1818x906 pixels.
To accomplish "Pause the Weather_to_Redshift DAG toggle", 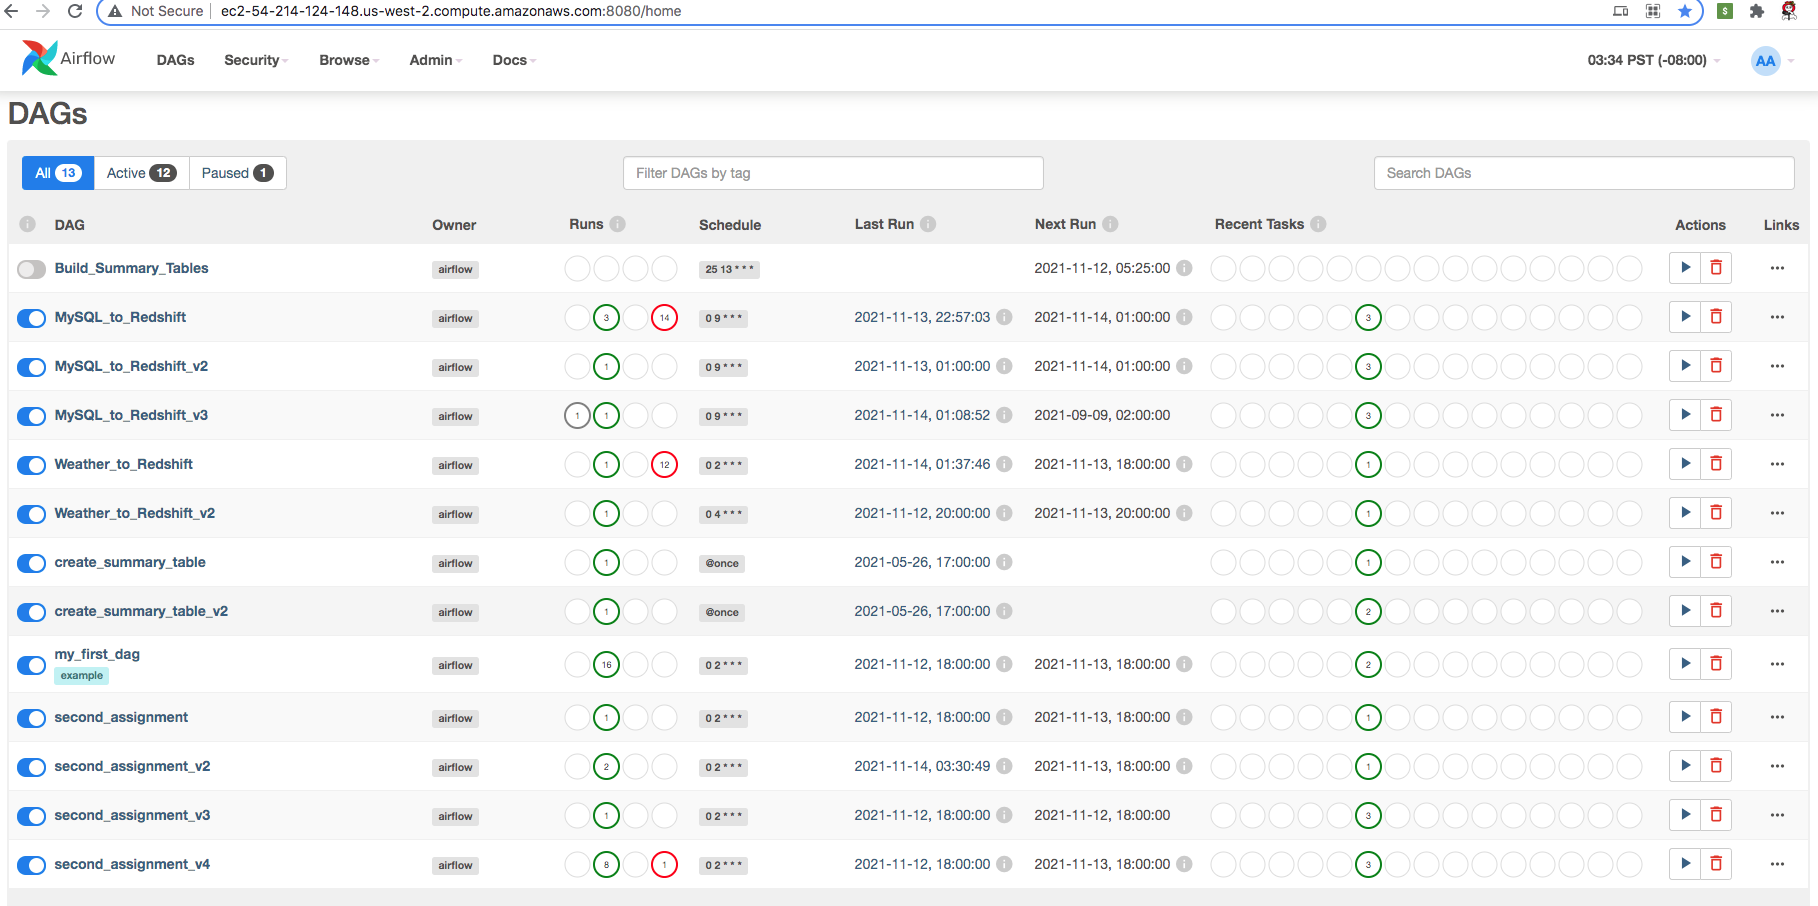I will (32, 465).
